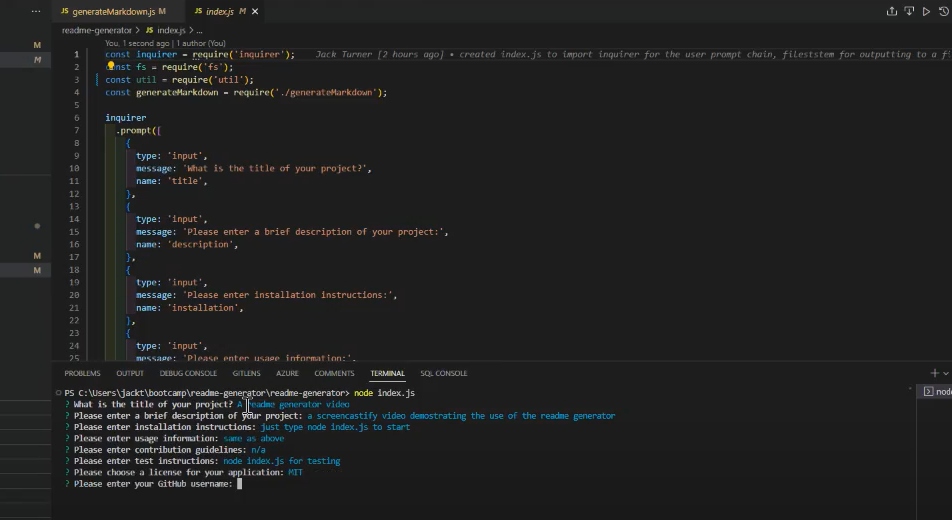
Task: Click the download arrow icon in editor toolbar
Action: [909, 11]
